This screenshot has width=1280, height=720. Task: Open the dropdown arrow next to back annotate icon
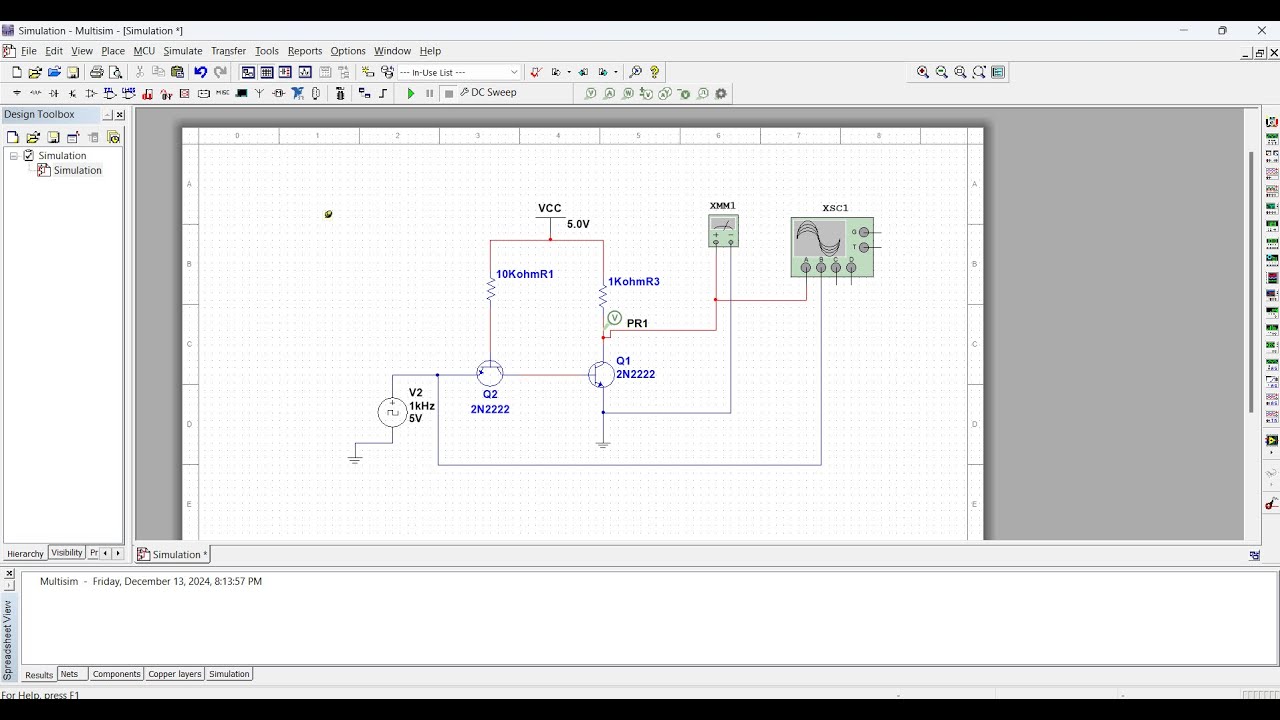(x=569, y=72)
